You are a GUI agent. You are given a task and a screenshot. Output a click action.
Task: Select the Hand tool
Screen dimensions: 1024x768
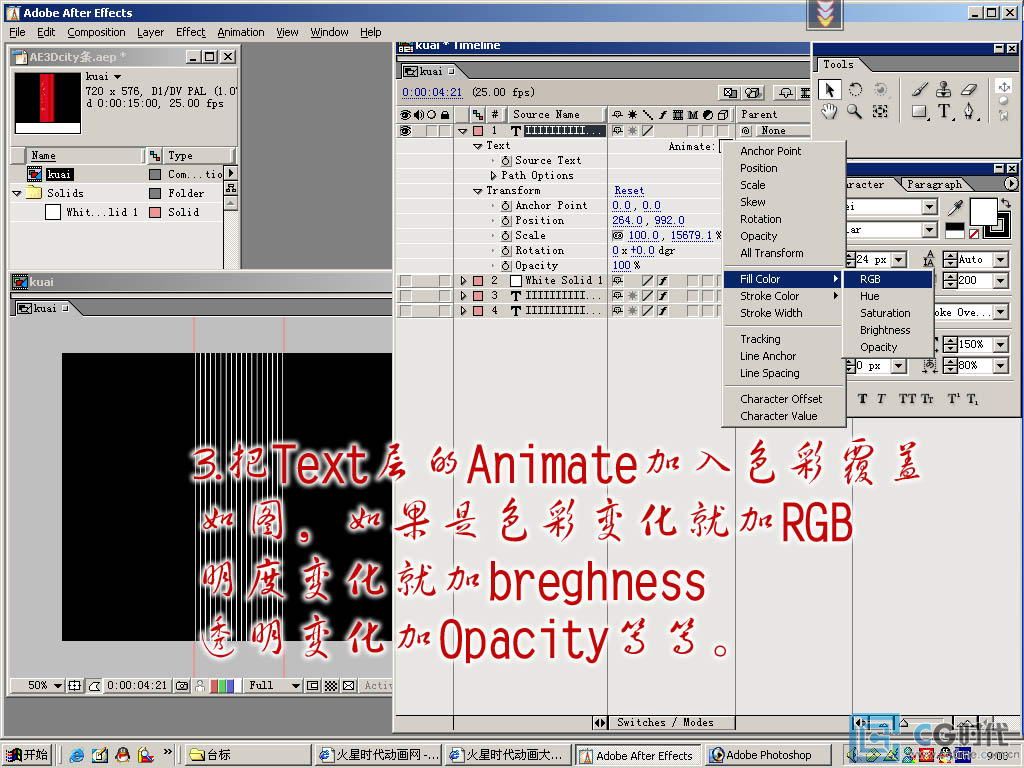coord(829,112)
